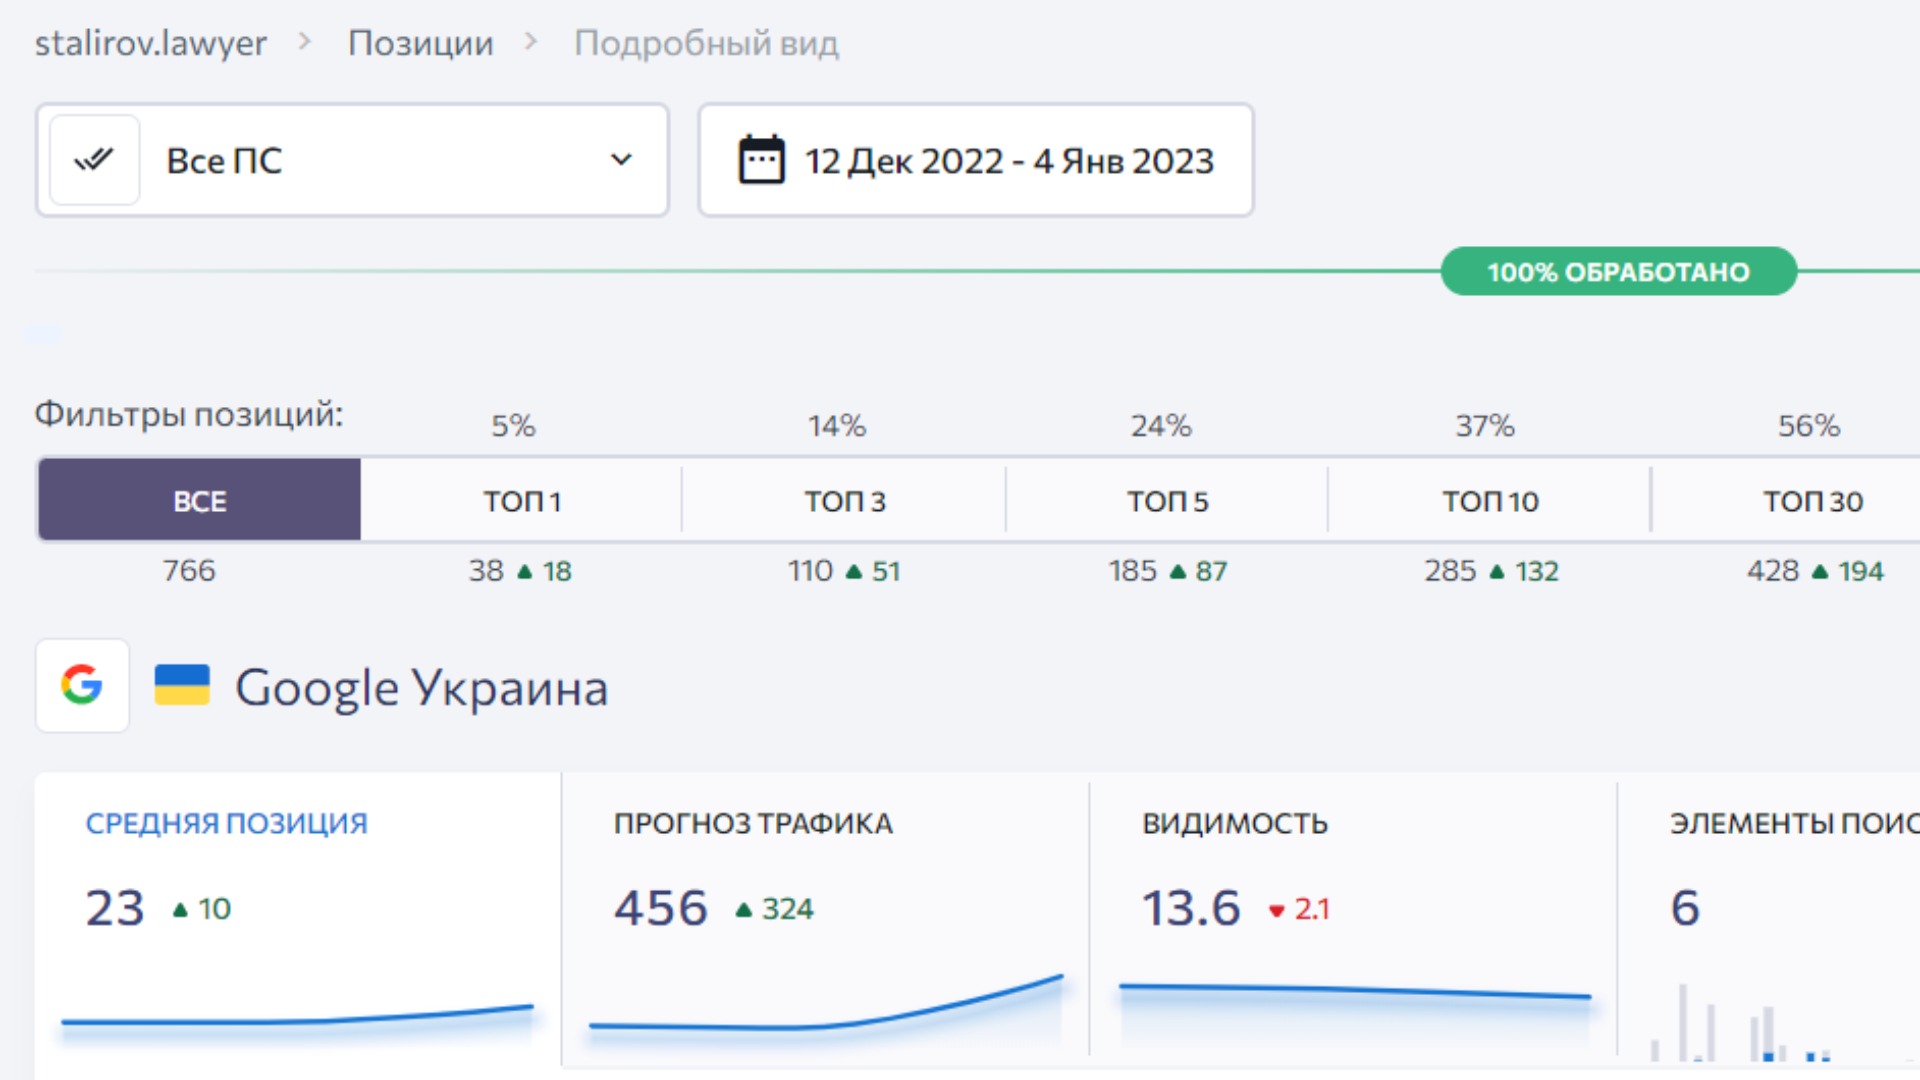The height and width of the screenshot is (1080, 1920).
Task: Click the ТОП 5 count 185
Action: [x=1132, y=570]
